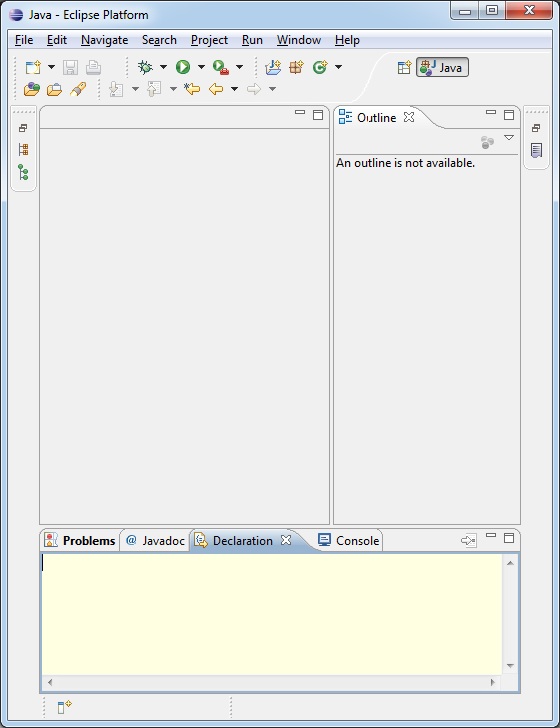
Task: Open the Search menu
Action: [x=159, y=40]
